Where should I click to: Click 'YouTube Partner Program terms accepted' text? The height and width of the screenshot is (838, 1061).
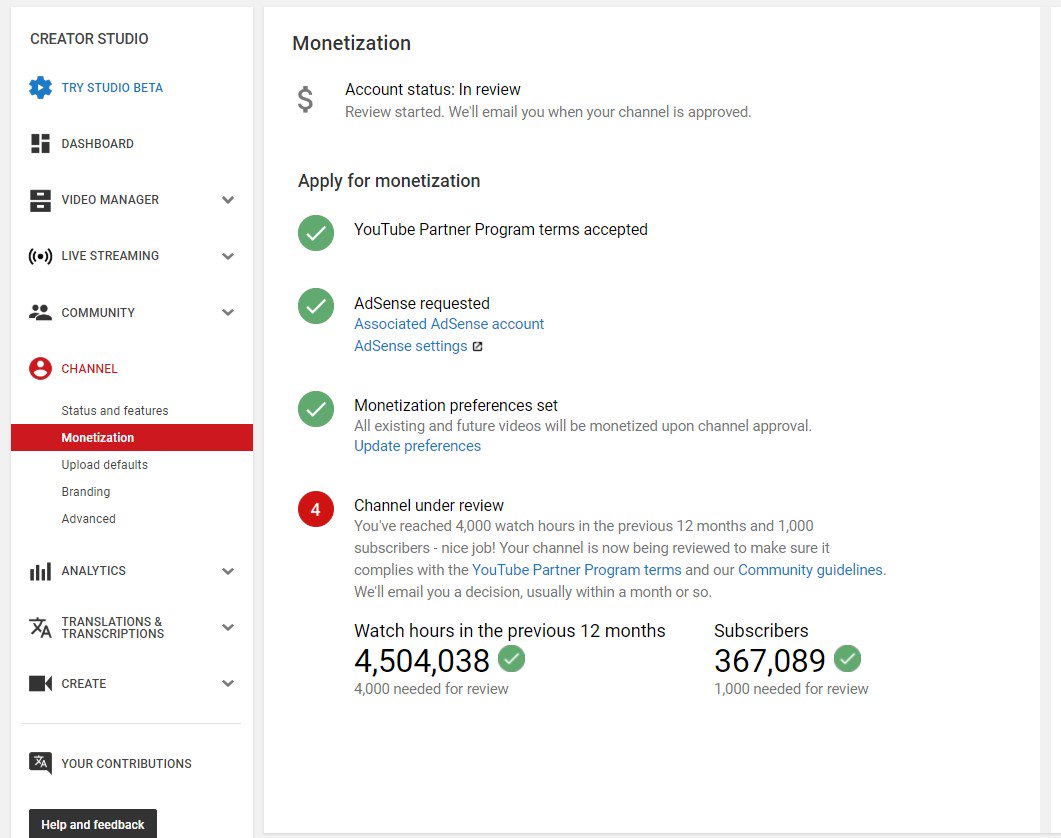(x=501, y=229)
